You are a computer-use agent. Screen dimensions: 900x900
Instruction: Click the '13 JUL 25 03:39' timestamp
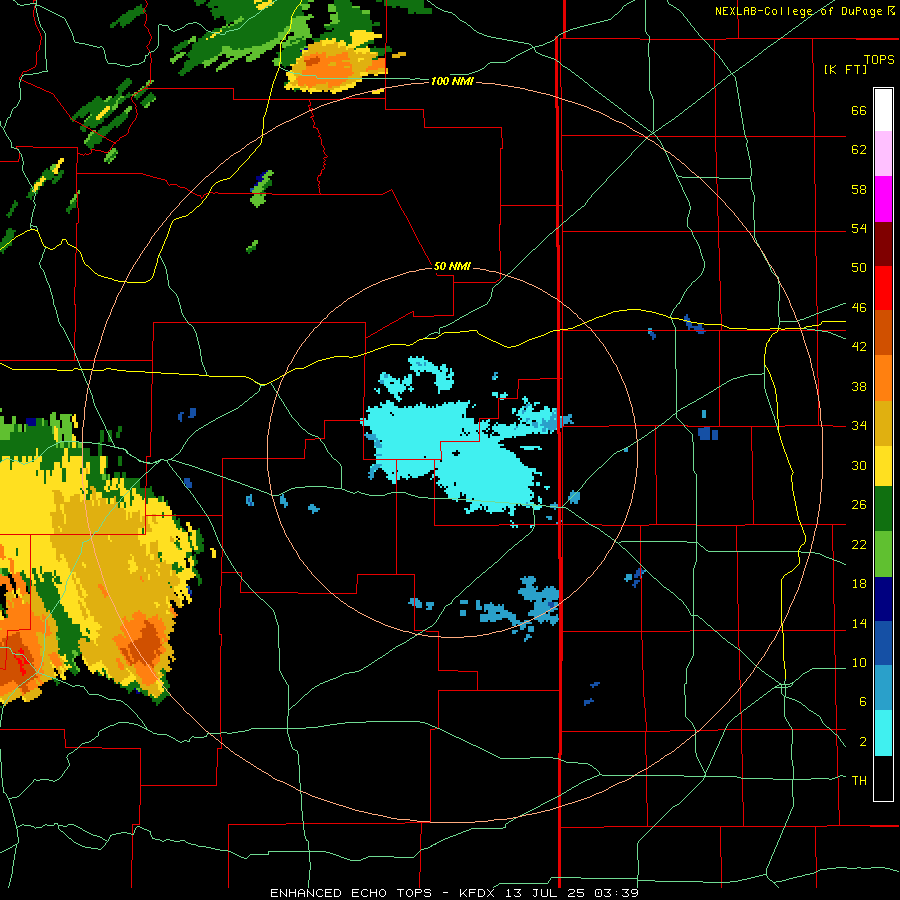(x=572, y=893)
